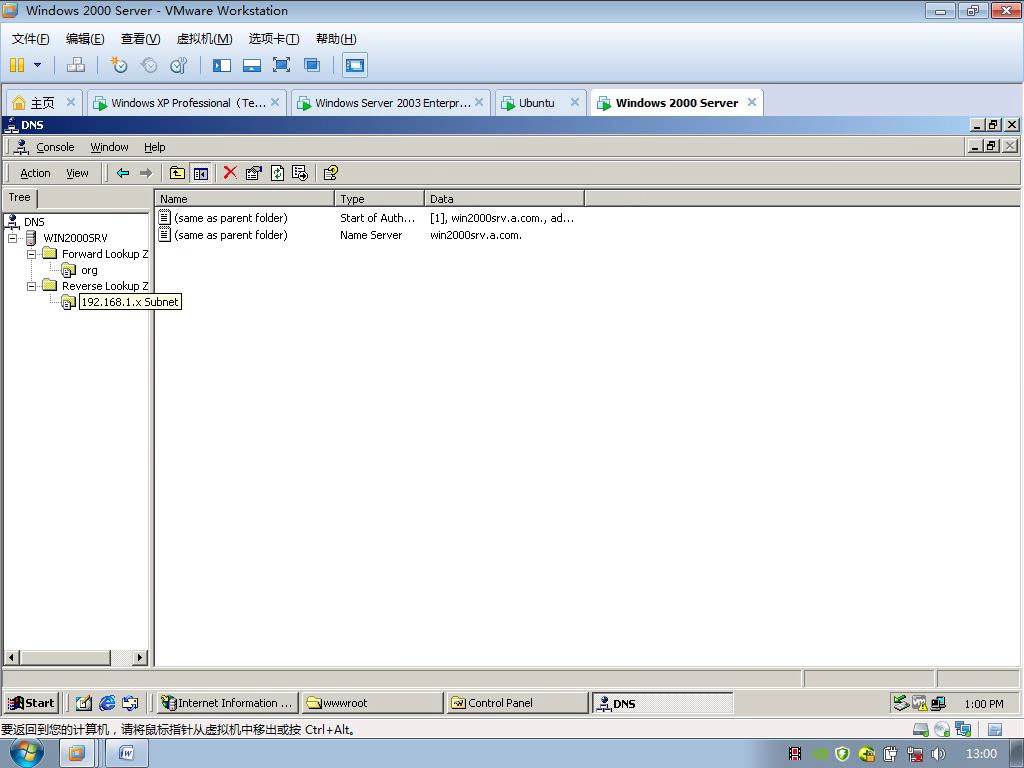This screenshot has width=1024, height=768.
Task: Switch to wwwroot taskbar button
Action: tap(372, 703)
